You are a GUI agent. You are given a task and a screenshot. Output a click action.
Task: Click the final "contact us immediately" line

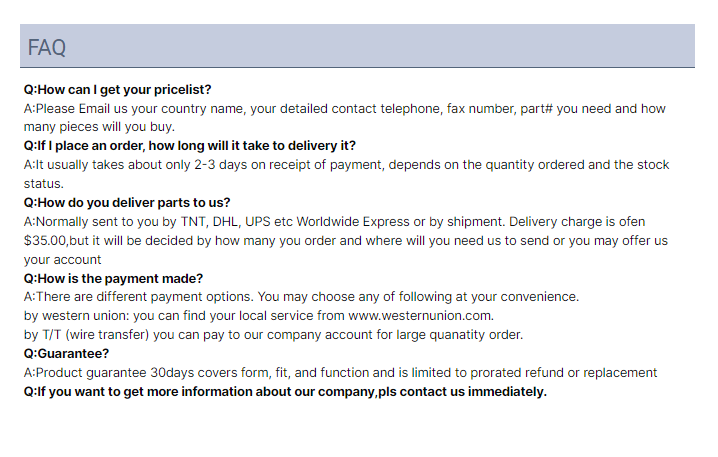285,391
